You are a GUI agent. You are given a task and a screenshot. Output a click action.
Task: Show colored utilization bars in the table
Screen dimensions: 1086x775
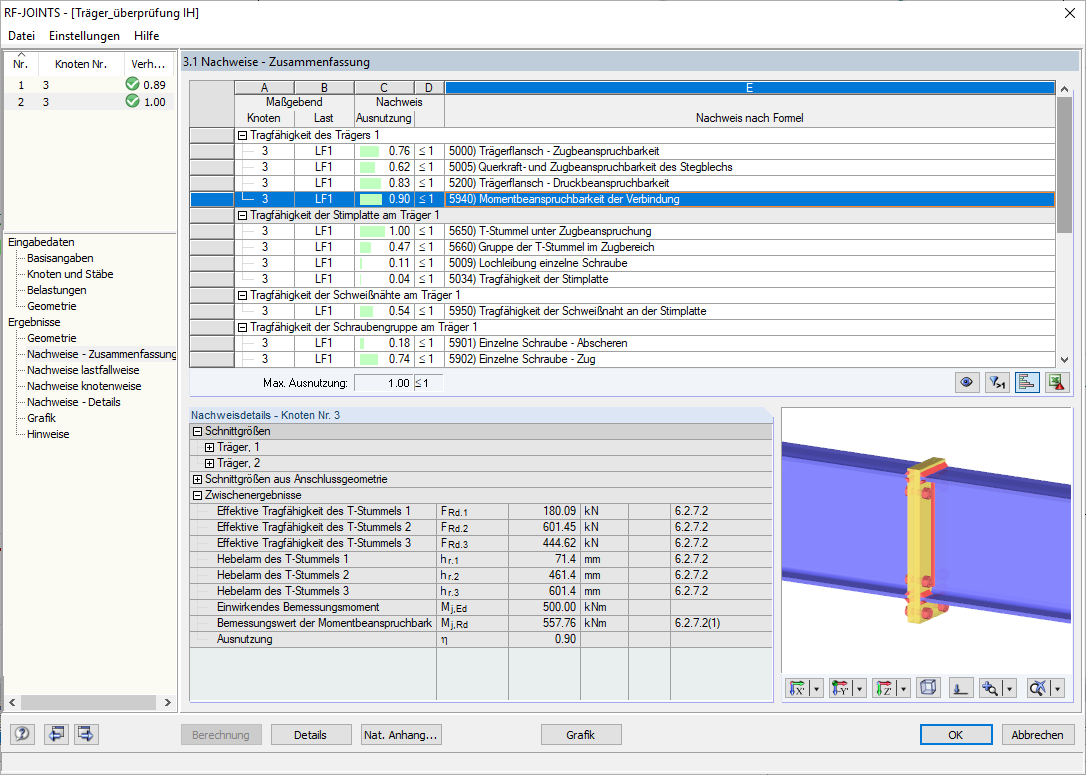pyautogui.click(x=1027, y=382)
